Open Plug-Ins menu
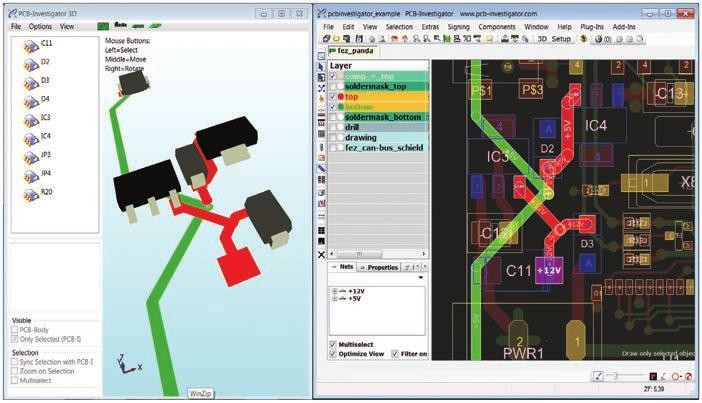The width and height of the screenshot is (702, 403). (x=592, y=27)
